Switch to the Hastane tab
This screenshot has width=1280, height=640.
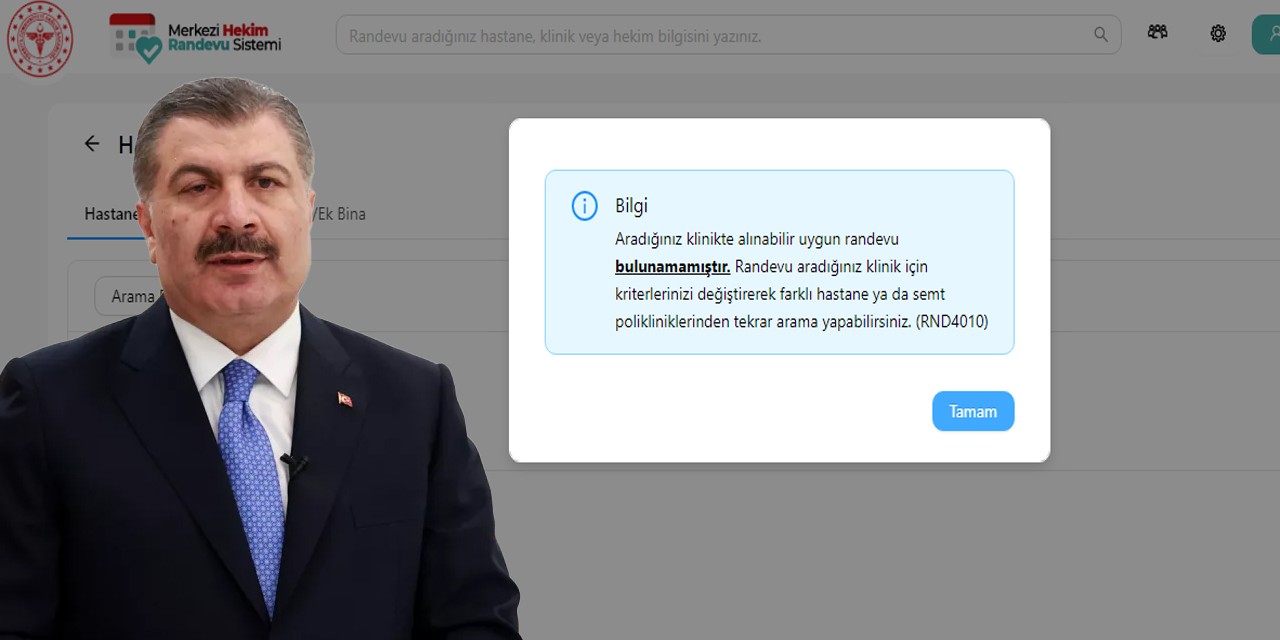point(113,214)
